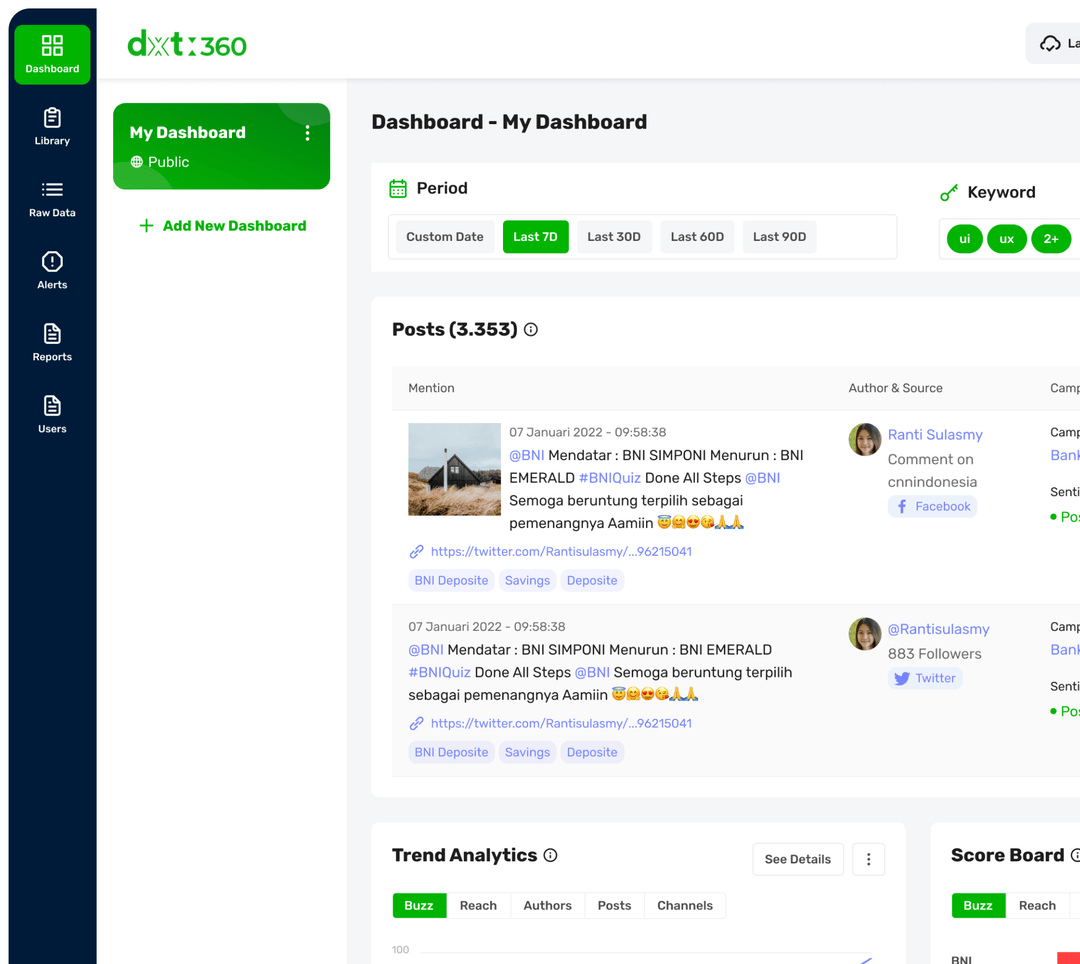Open the Trend Analytics overflow menu
Screen dimensions: 1080x964
click(868, 859)
